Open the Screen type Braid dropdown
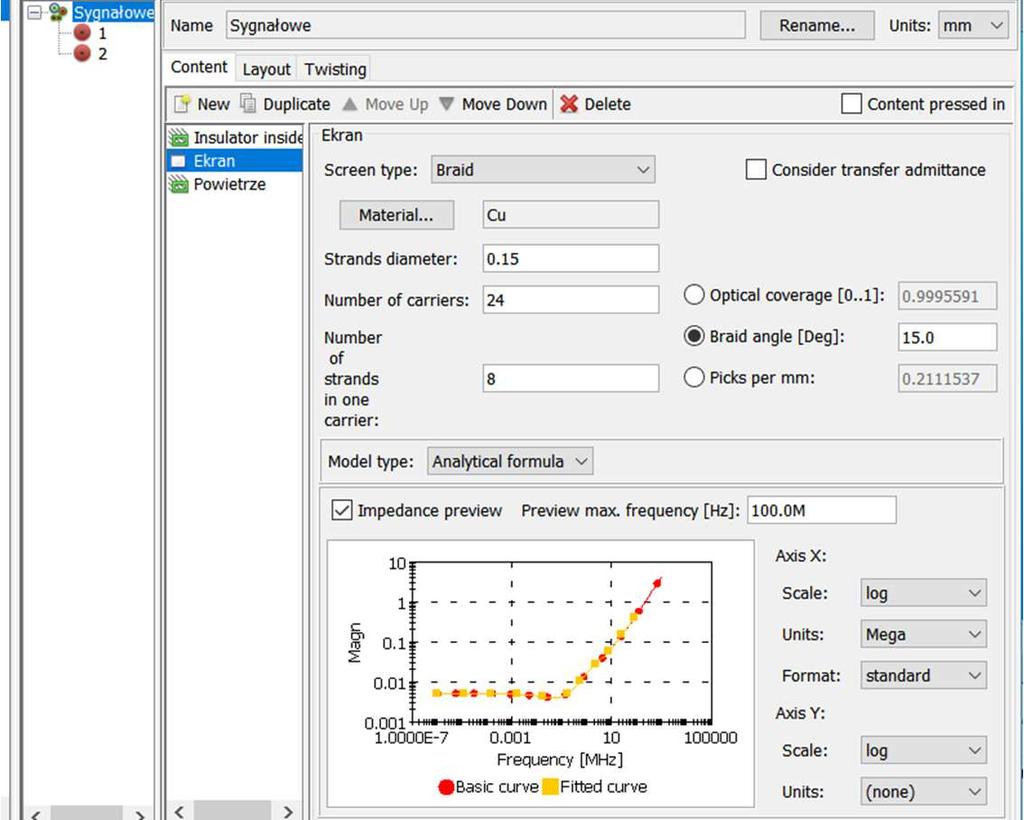1024x820 pixels. (543, 170)
